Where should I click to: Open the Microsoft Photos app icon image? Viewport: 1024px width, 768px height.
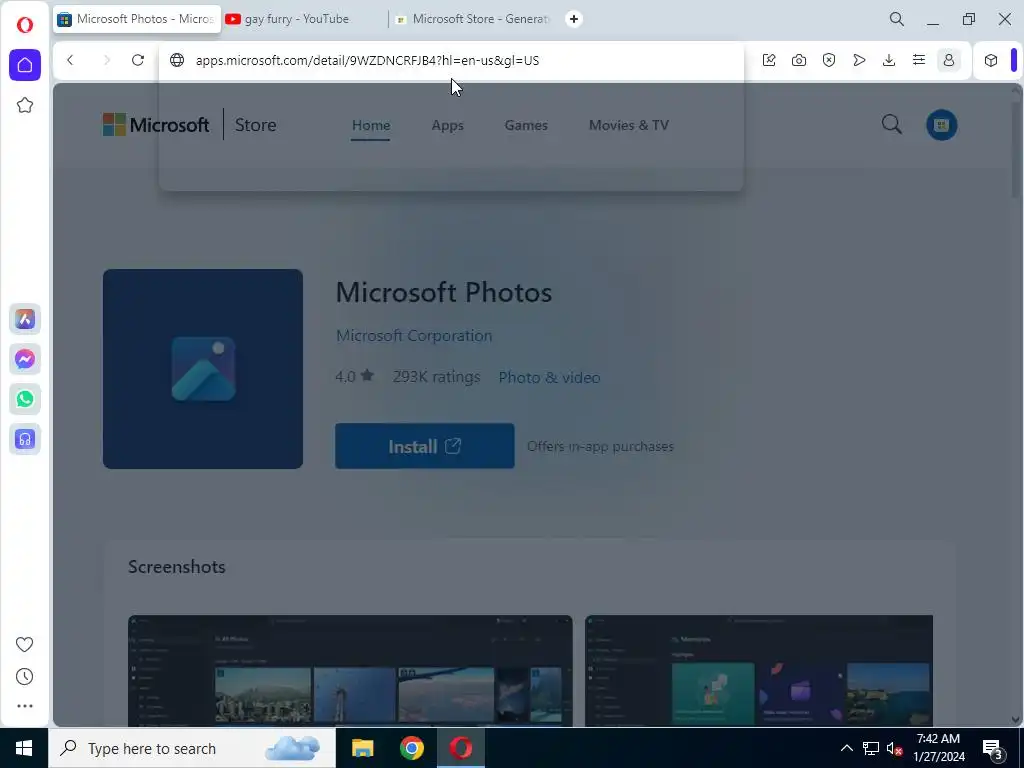click(x=202, y=369)
